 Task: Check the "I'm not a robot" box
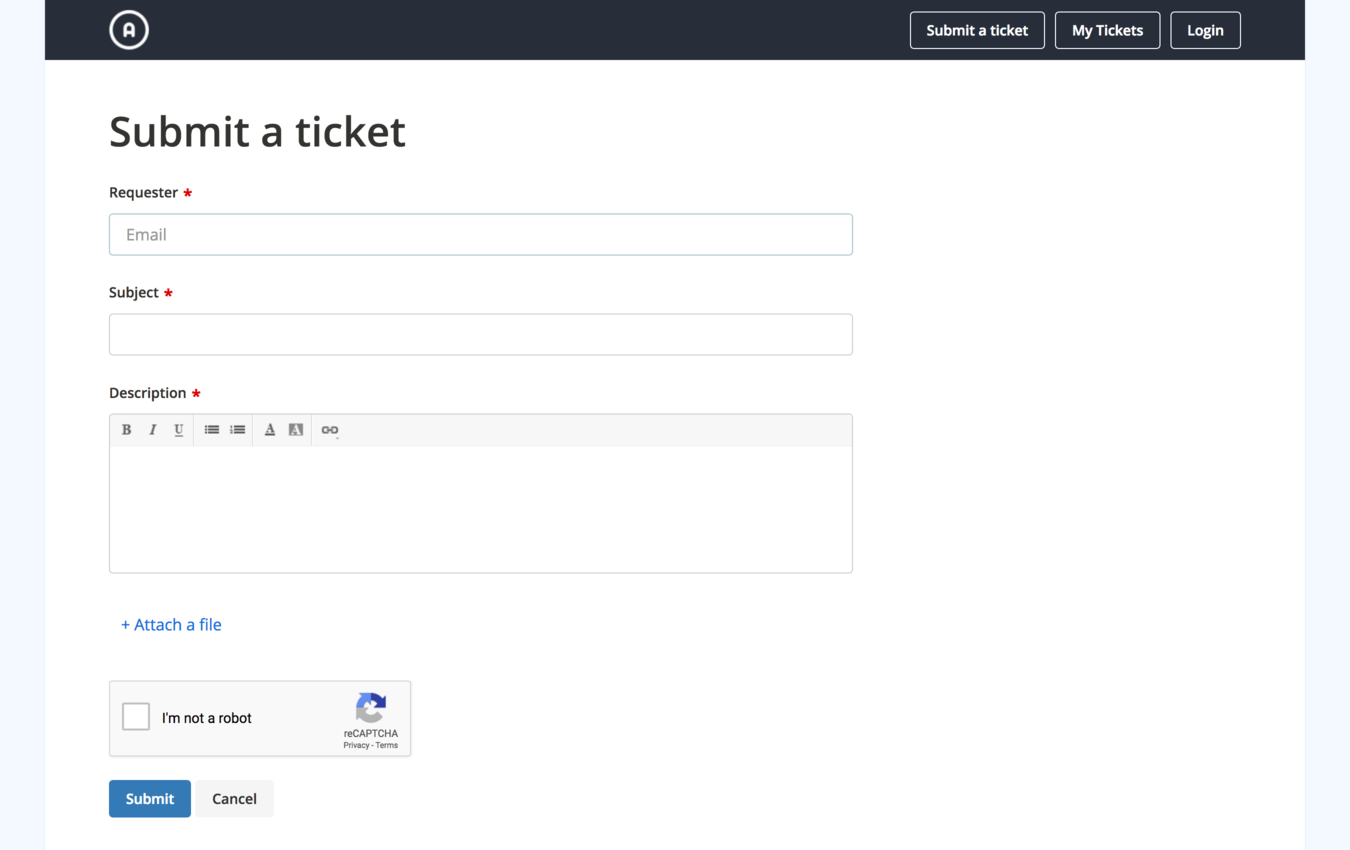coord(136,717)
